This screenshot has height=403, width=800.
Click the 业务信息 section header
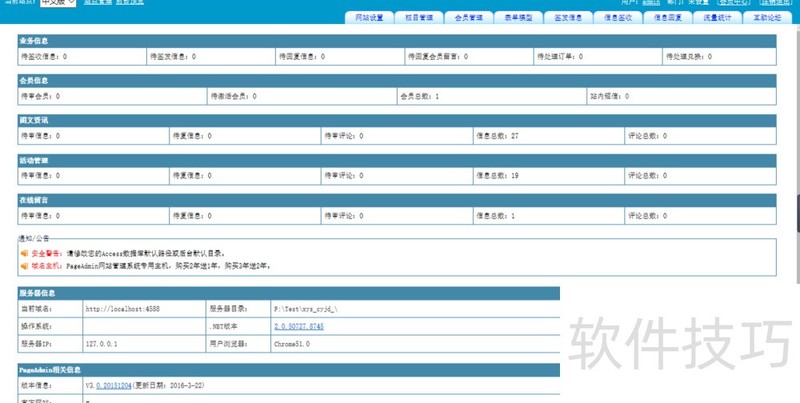tap(34, 41)
